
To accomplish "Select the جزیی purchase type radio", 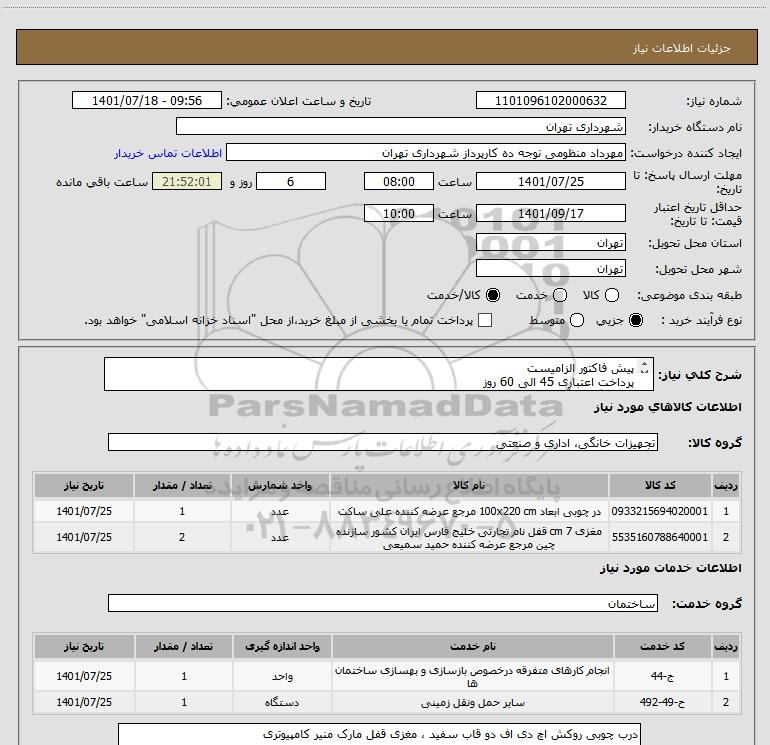I will tap(636, 320).
